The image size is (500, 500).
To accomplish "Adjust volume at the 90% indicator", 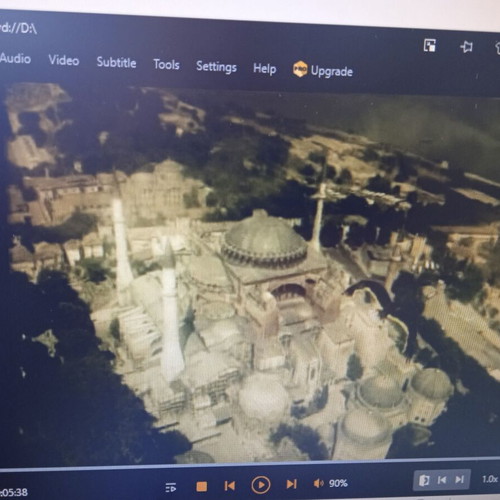I will pyautogui.click(x=338, y=483).
